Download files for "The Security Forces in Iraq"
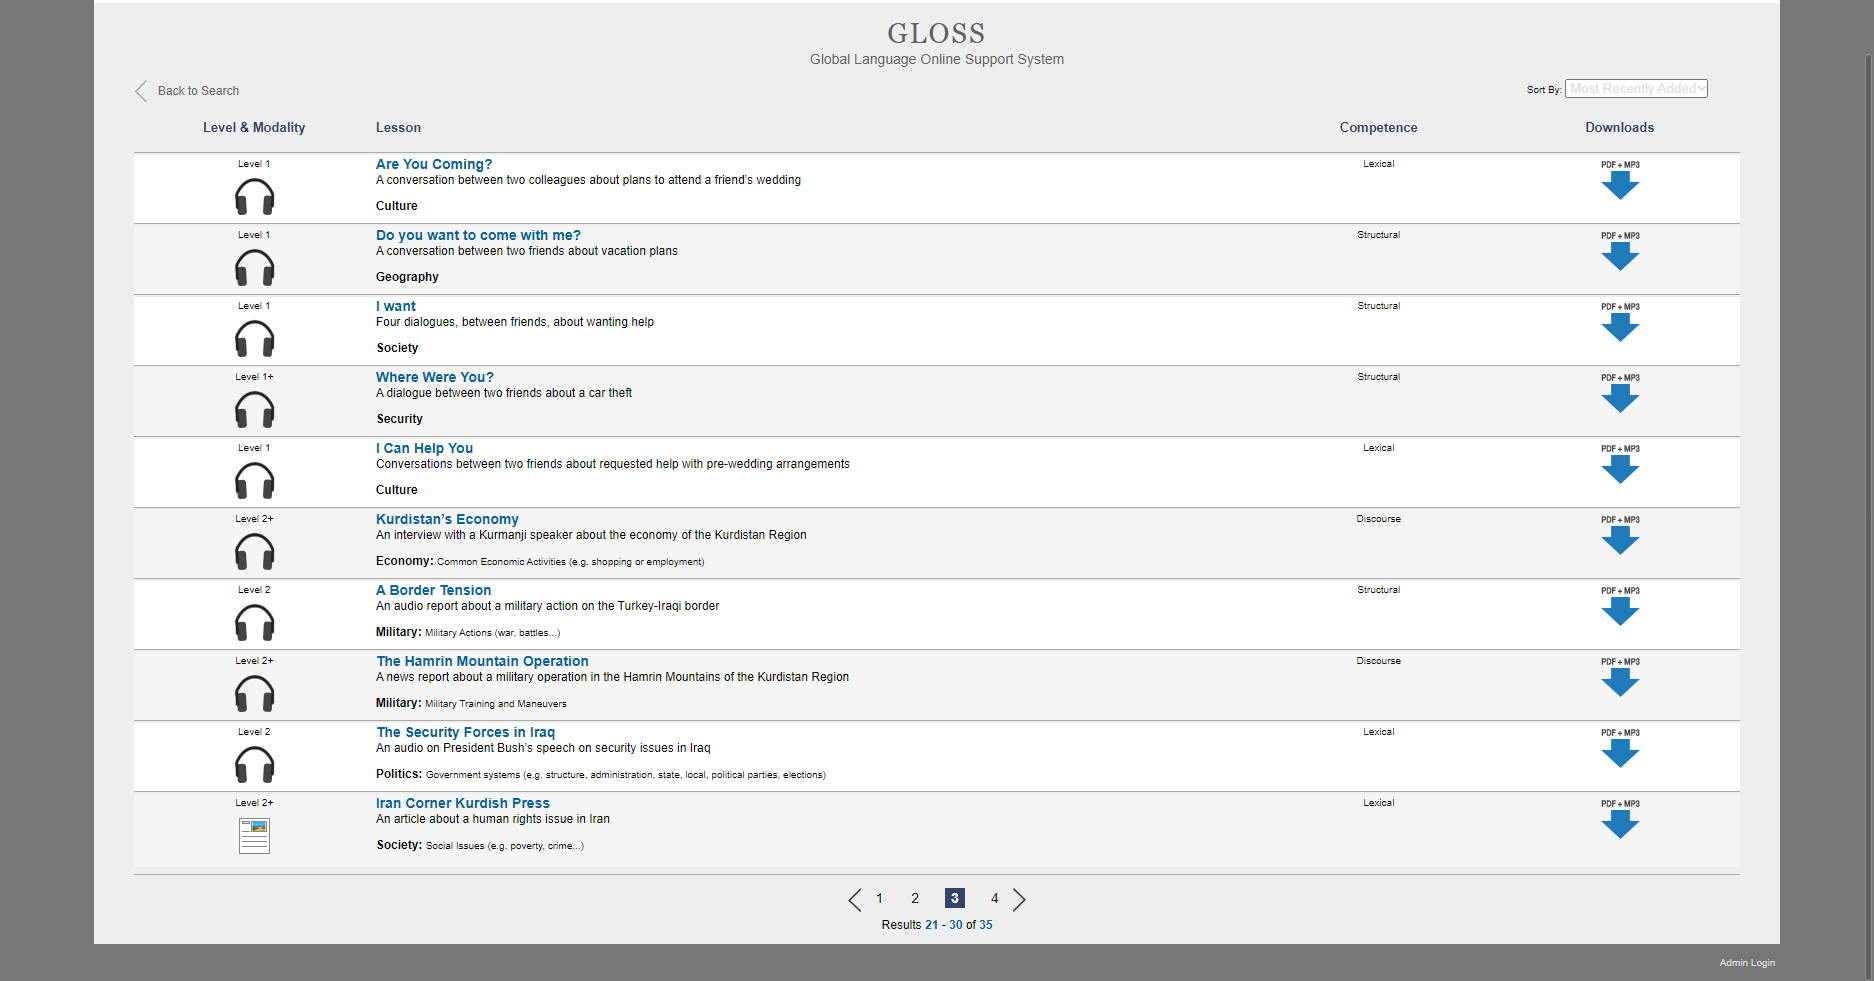Screen dimensions: 1874x981 tap(1620, 753)
